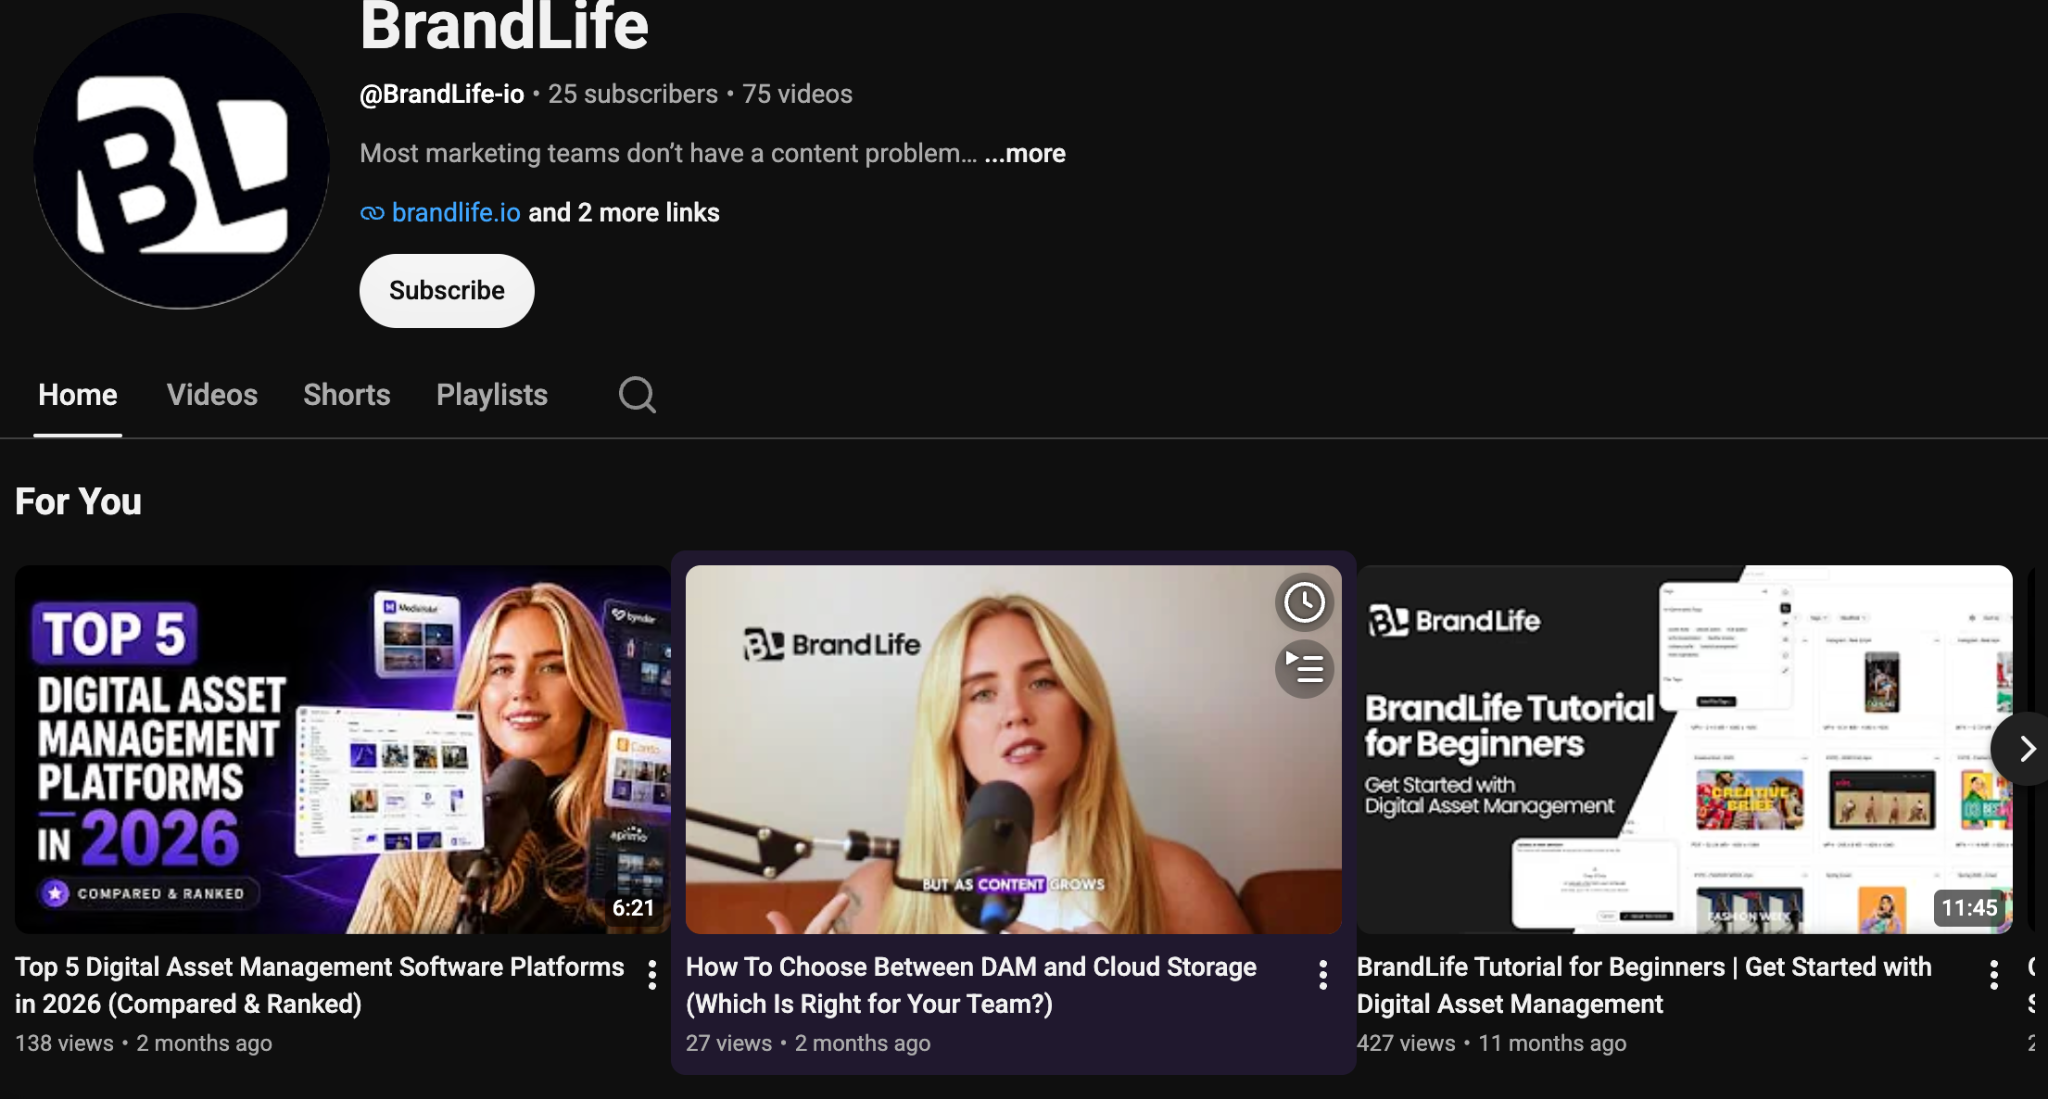This screenshot has height=1099, width=2048.
Task: Click the @BrandLife-io handle text
Action: click(x=442, y=94)
